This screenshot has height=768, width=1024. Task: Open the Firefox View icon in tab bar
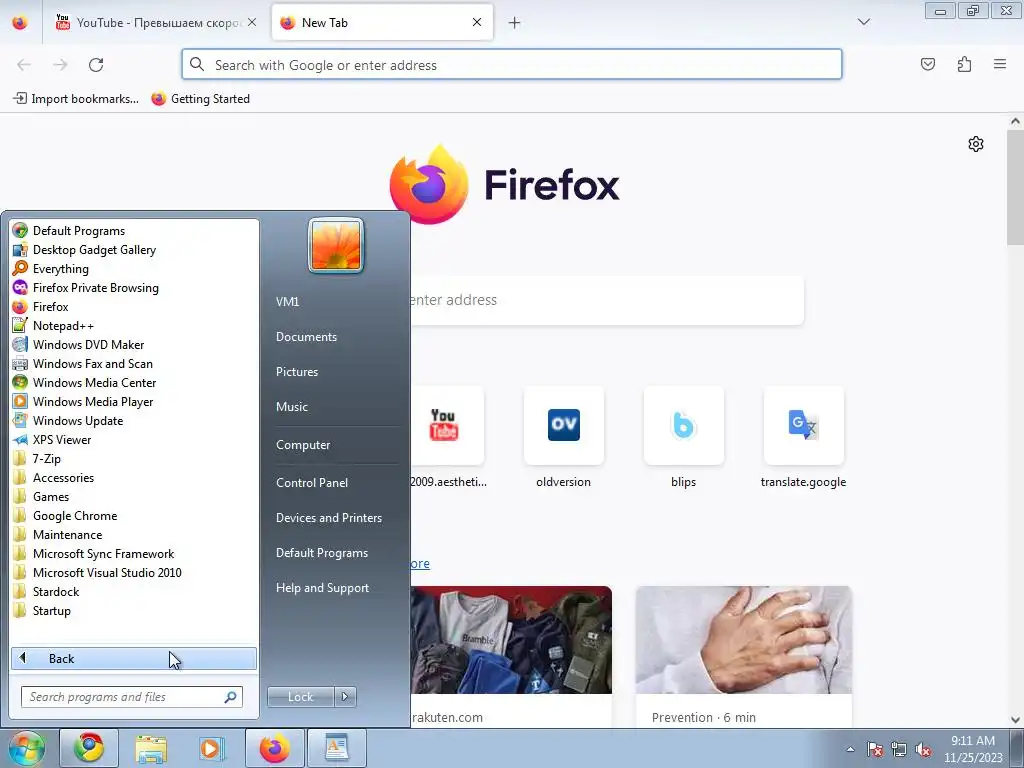pos(20,22)
